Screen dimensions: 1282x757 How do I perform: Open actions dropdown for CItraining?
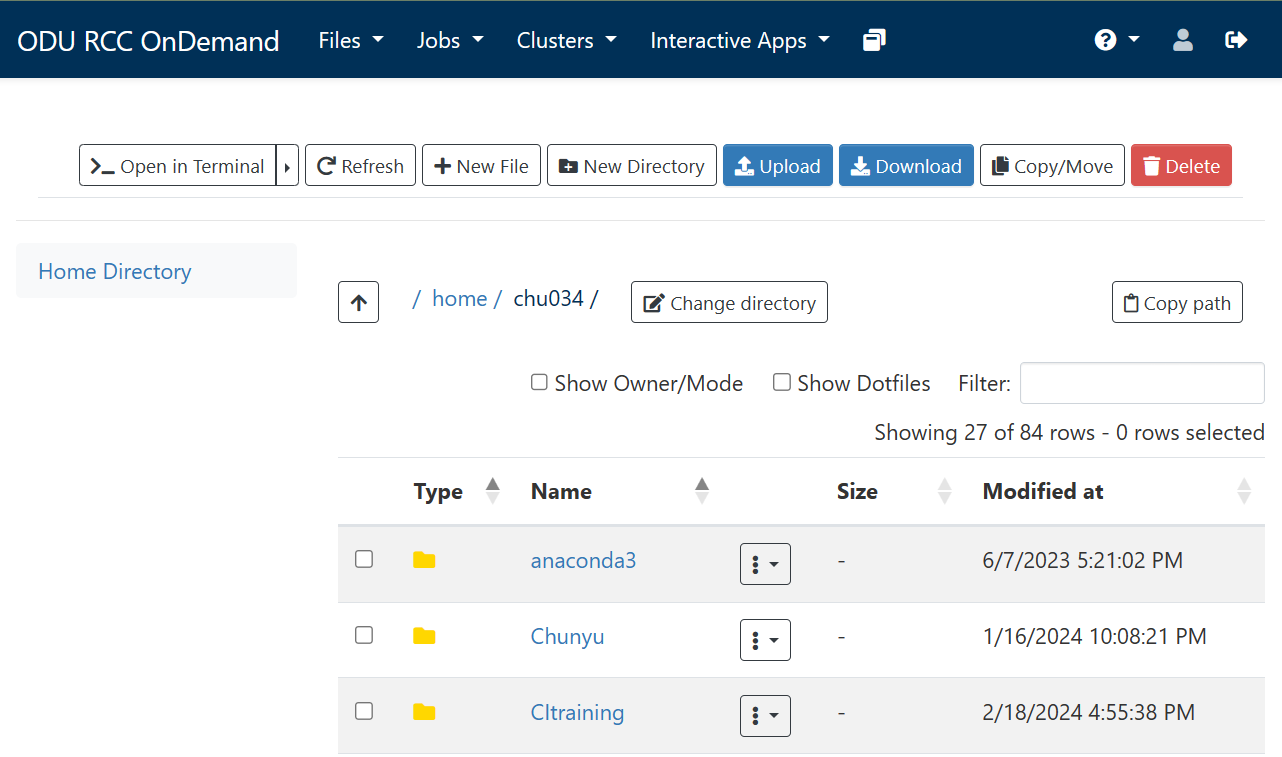click(x=765, y=716)
